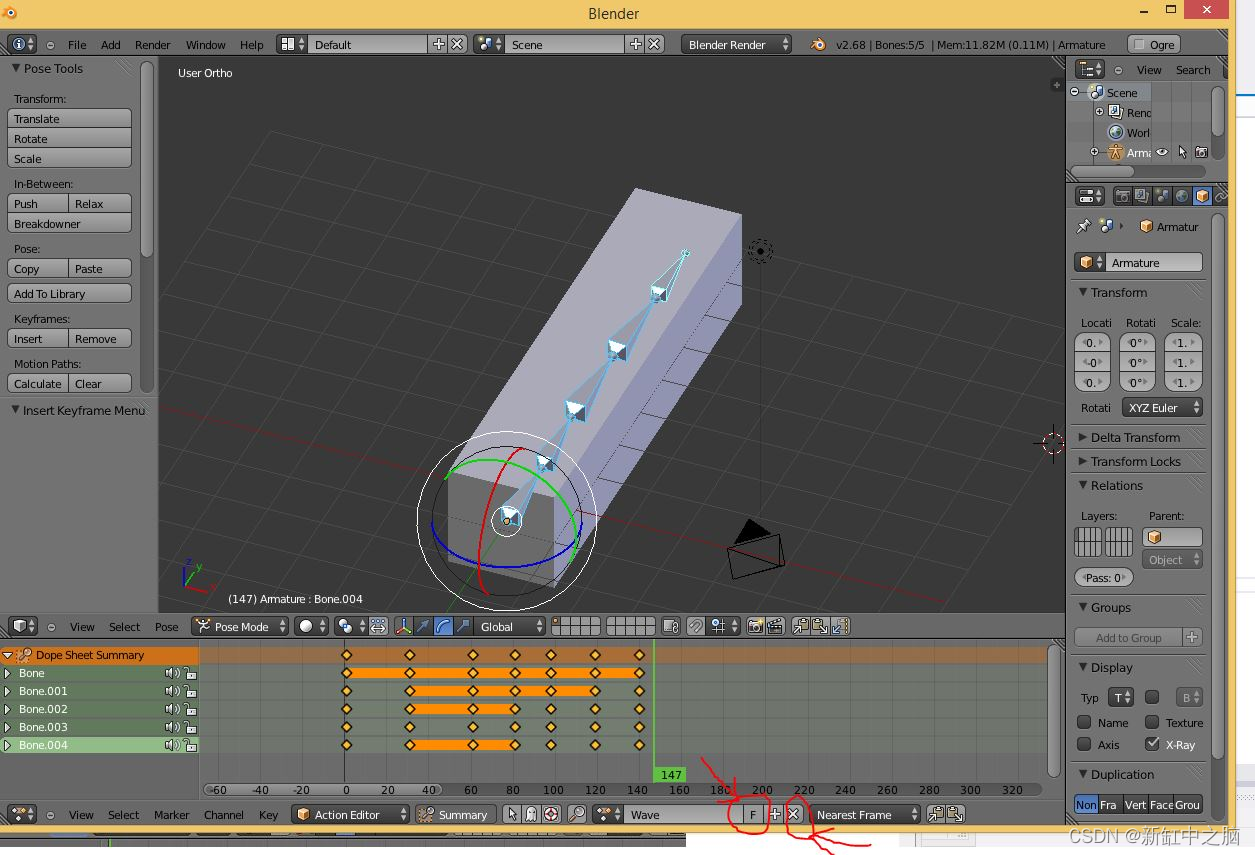Screen dimensions: 1255x855
Task: Toggle the 3D manipulator widget icon
Action: pos(404,626)
